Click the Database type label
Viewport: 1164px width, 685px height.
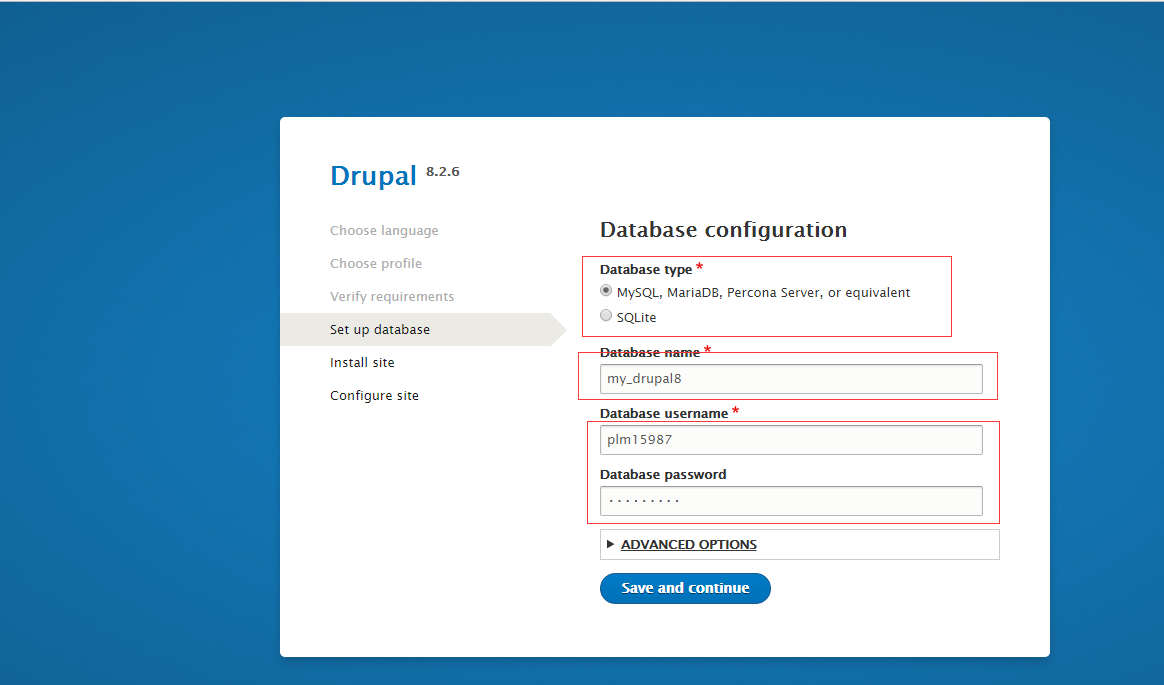click(646, 269)
